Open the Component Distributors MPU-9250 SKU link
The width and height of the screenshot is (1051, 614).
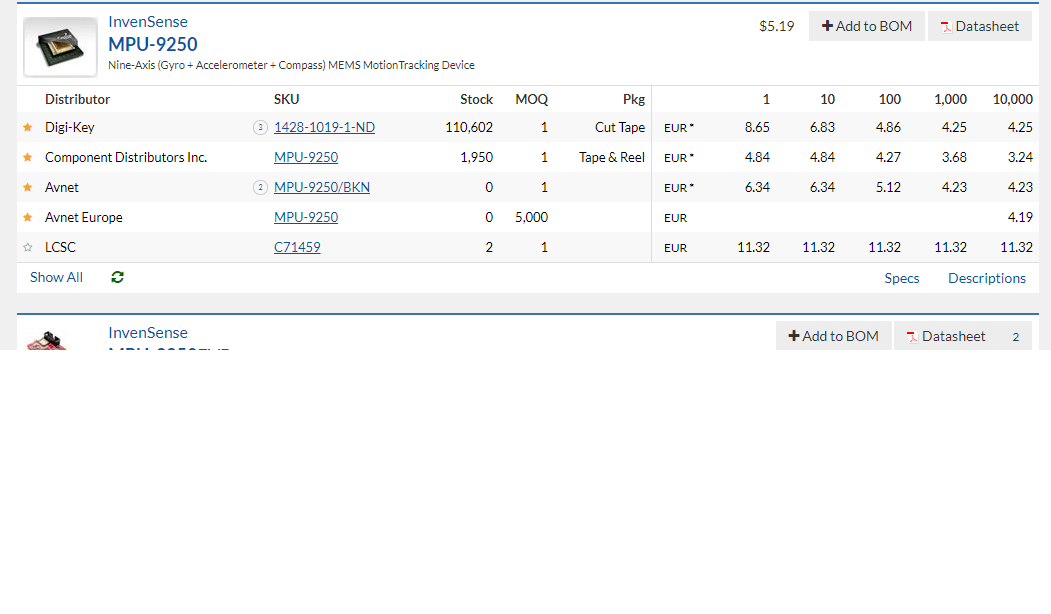pos(306,158)
